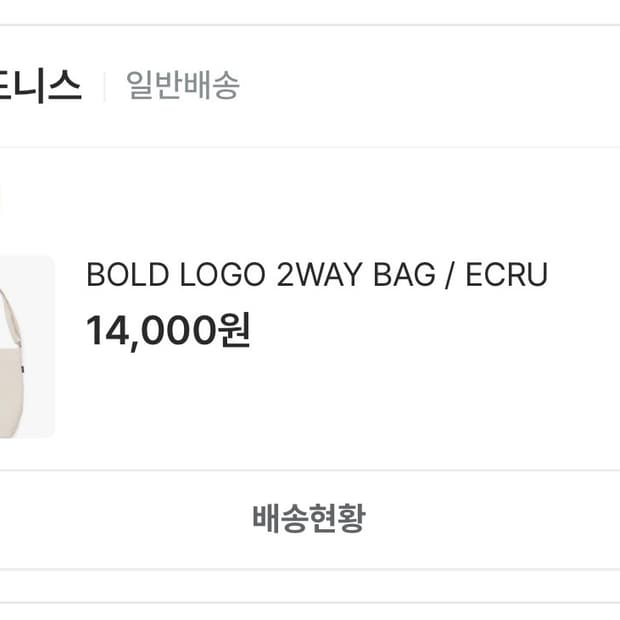Tap the bag image beside the product name

[25, 346]
